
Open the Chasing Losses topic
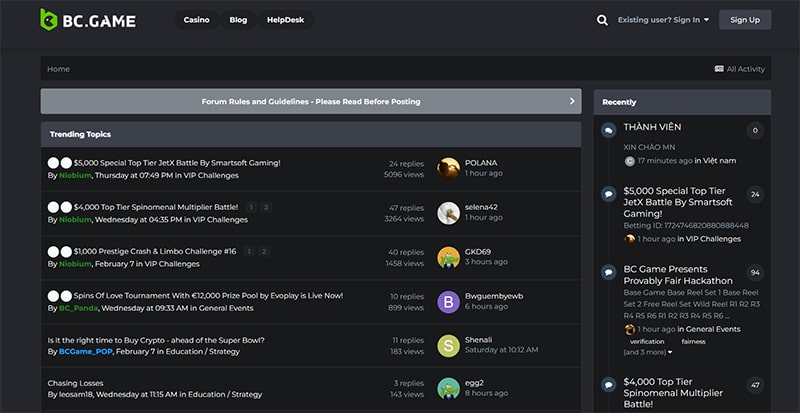[x=76, y=383]
